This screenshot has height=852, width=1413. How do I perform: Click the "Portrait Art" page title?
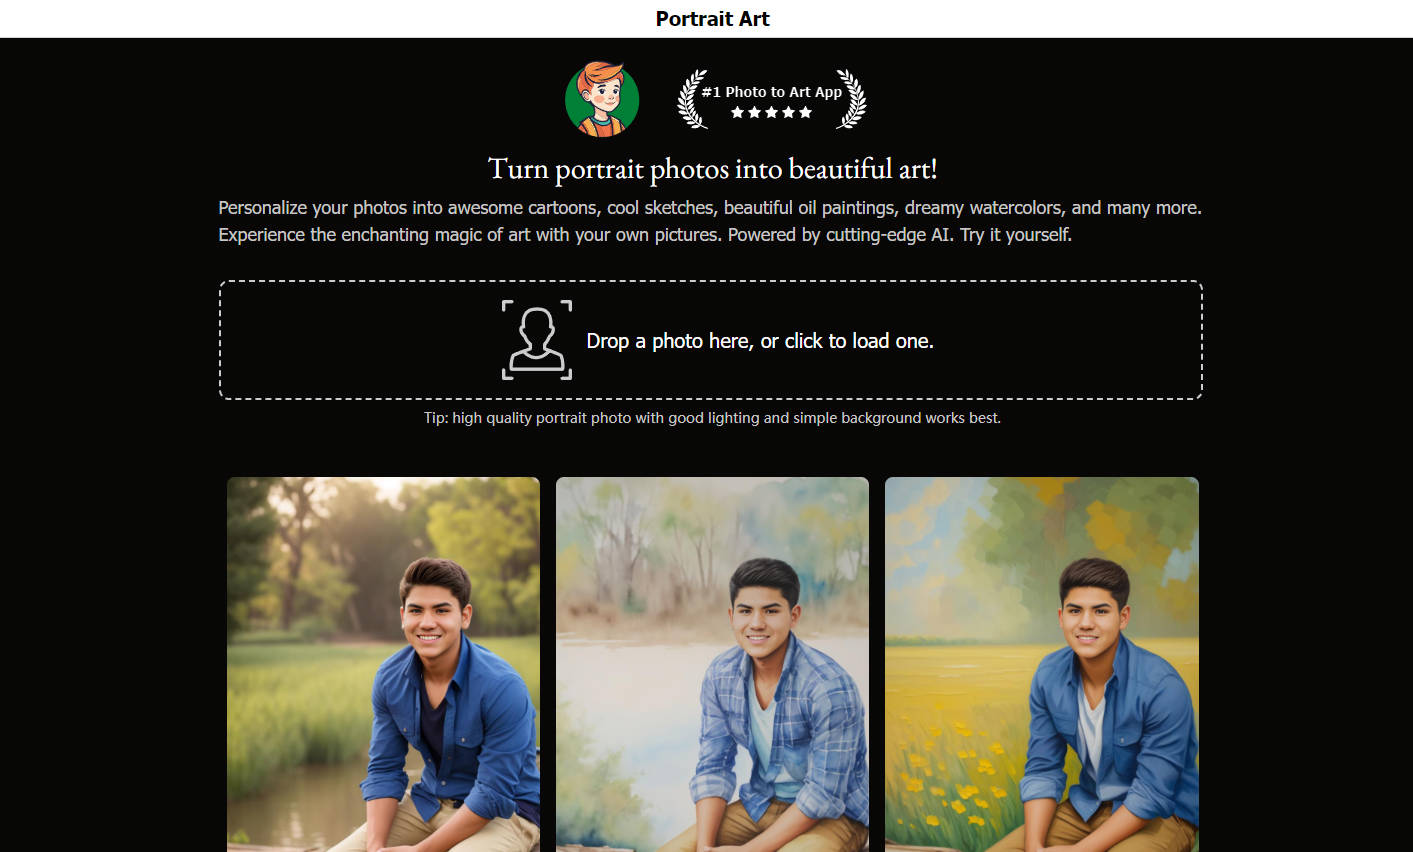(x=712, y=19)
